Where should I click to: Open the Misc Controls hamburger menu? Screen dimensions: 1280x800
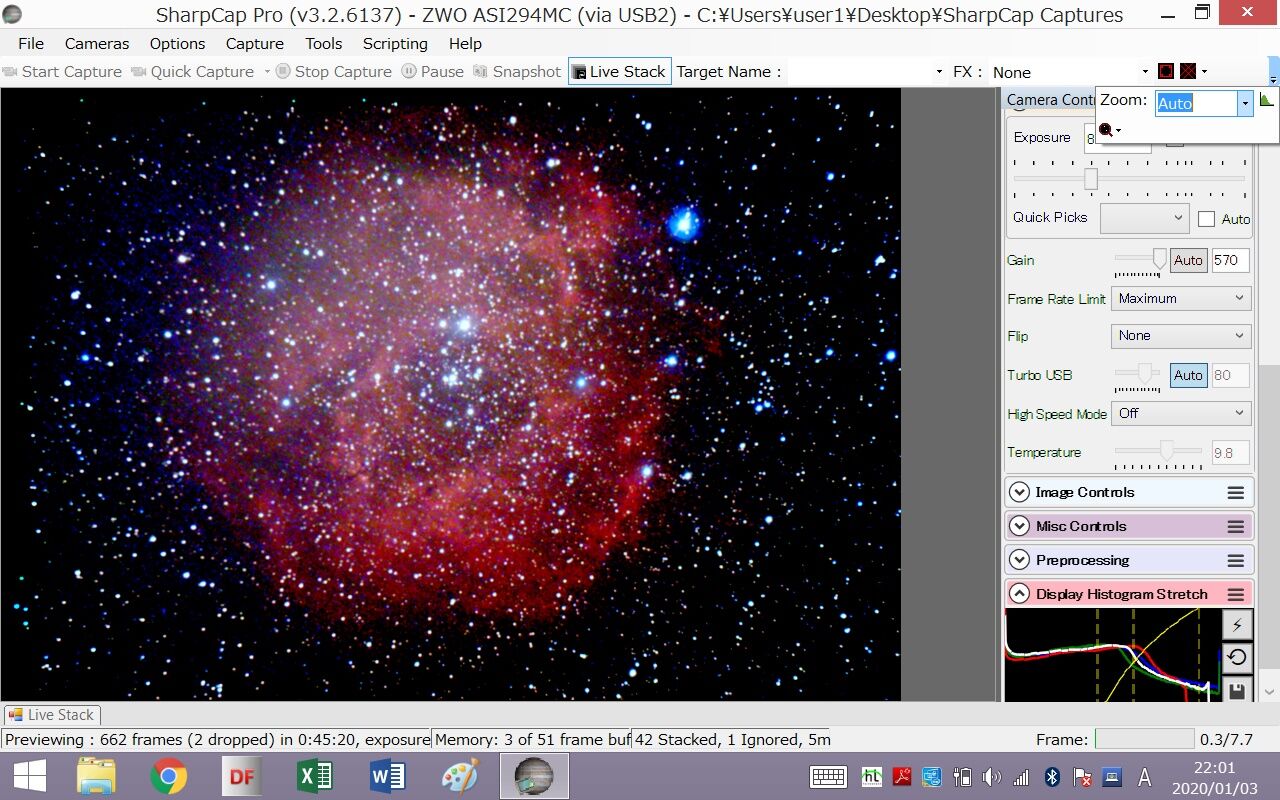1236,527
